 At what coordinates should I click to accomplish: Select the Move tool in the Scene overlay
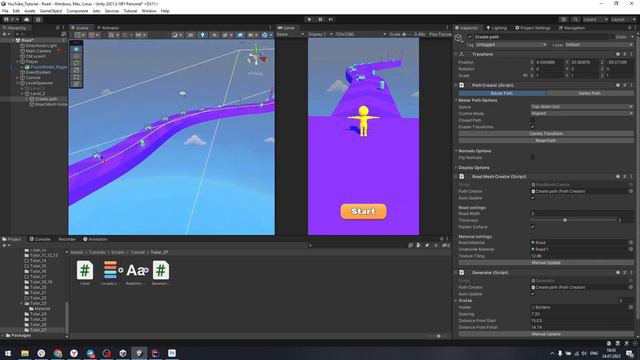click(x=76, y=56)
